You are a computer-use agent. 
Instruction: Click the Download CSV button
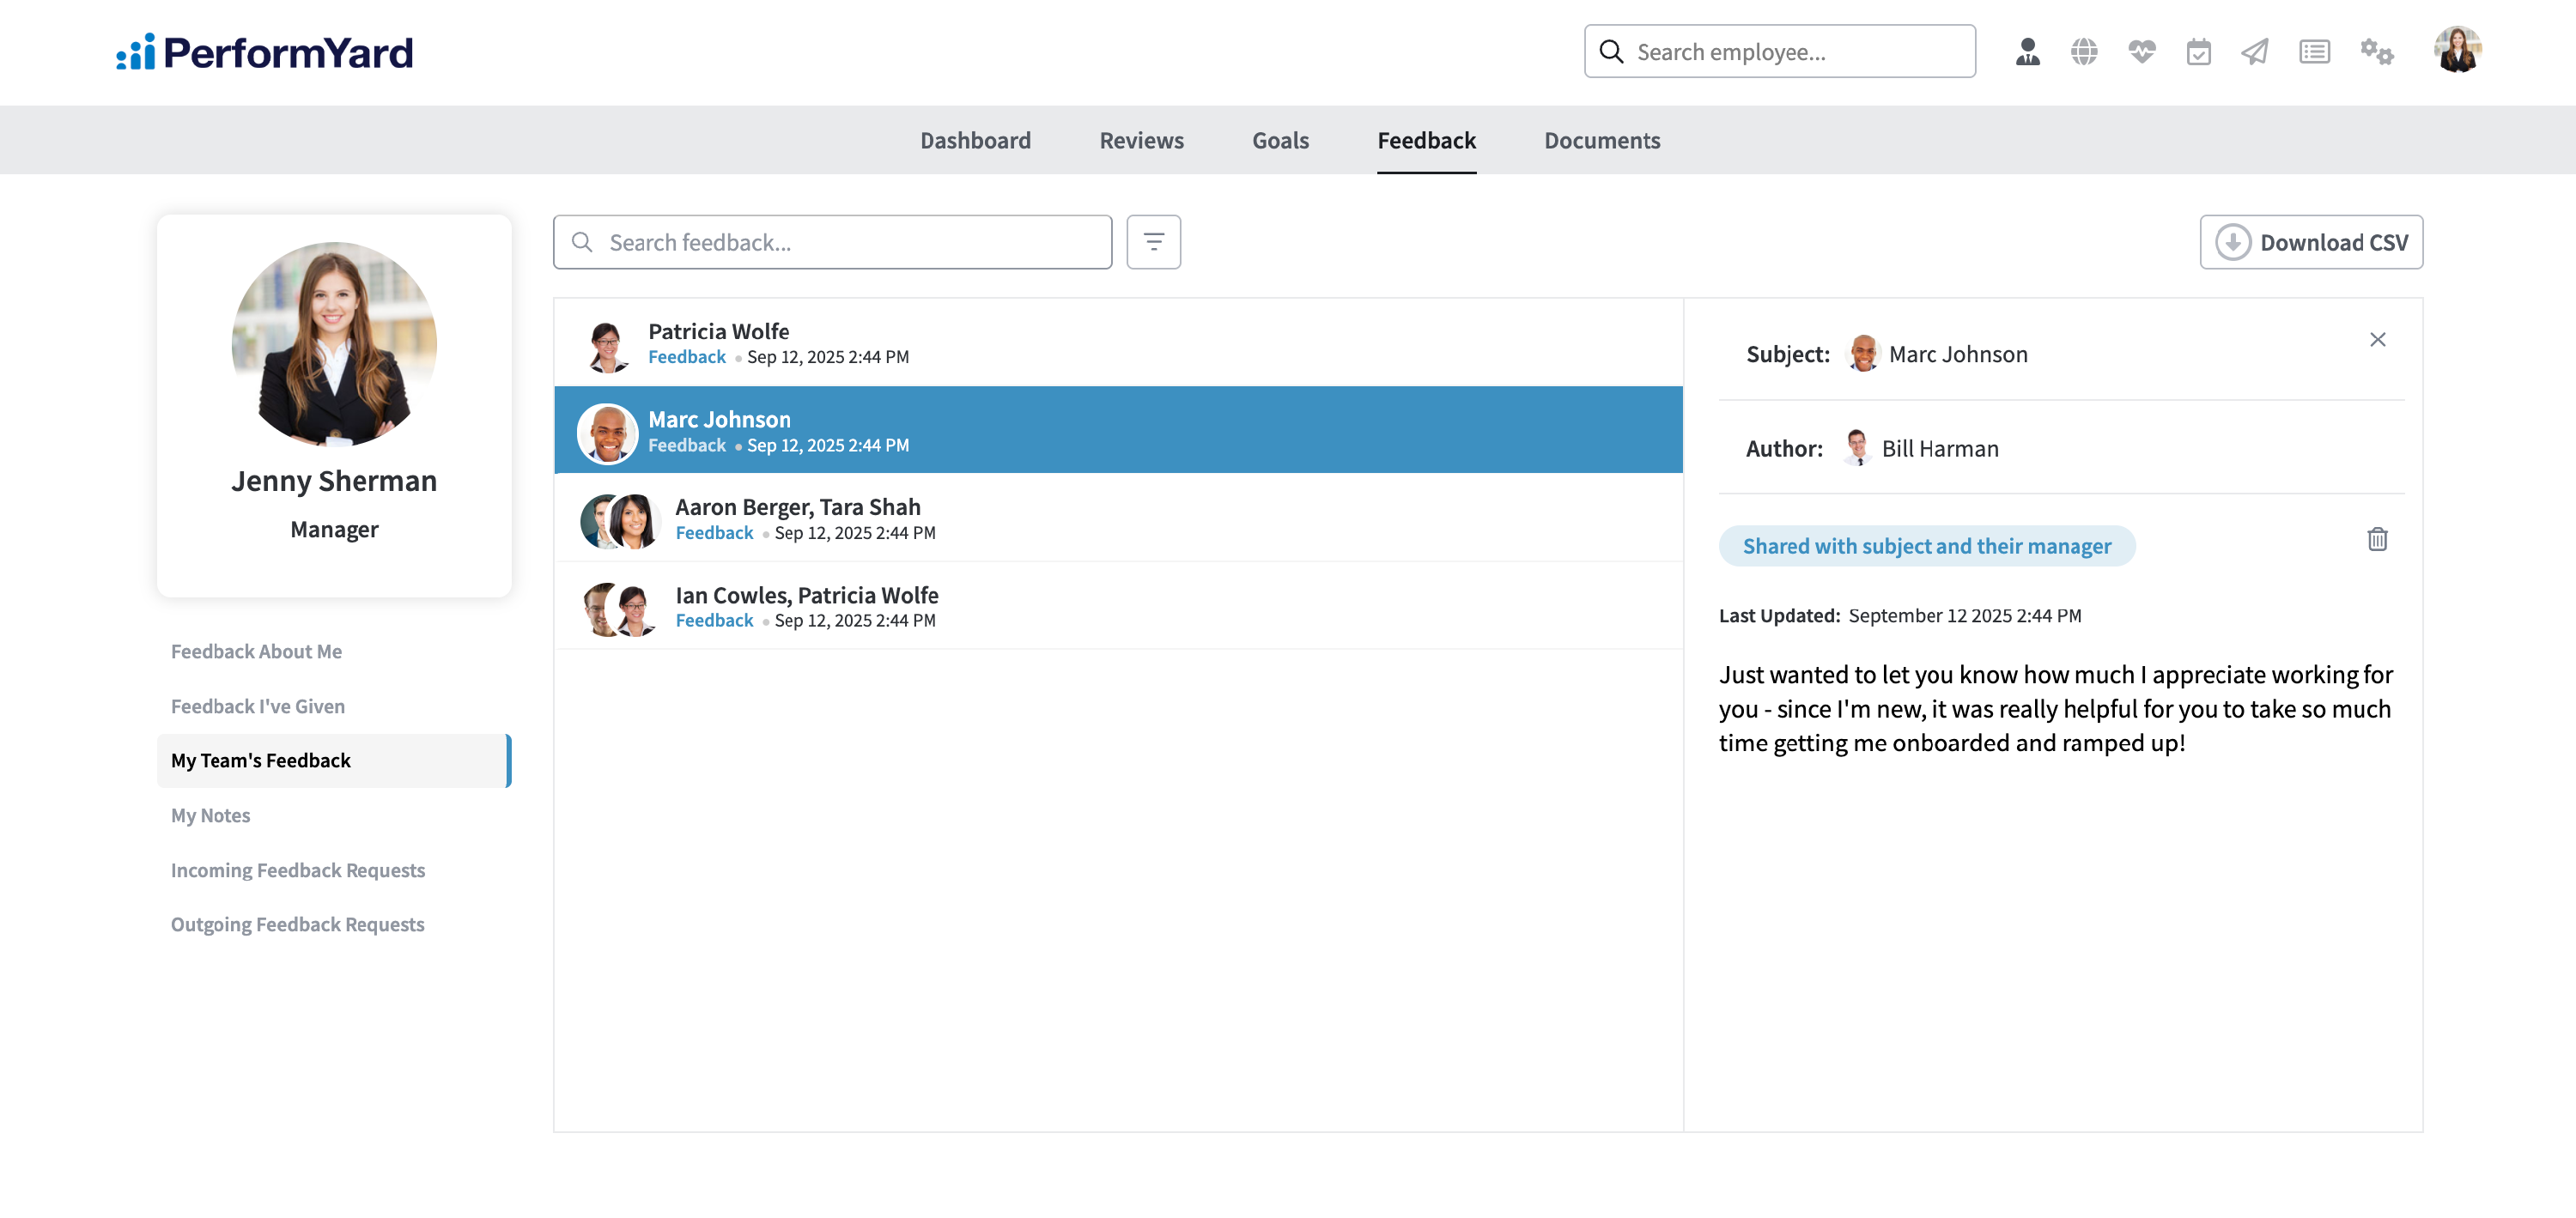(2311, 242)
